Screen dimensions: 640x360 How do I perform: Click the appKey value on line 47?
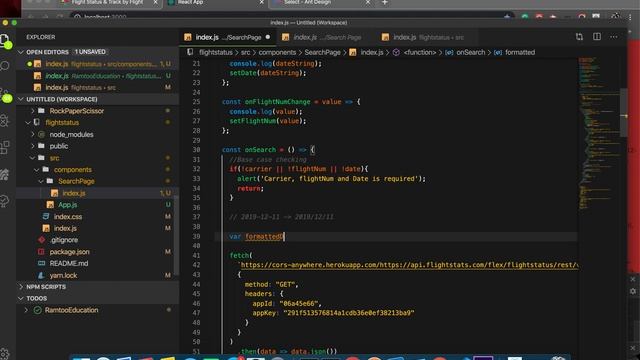click(349, 313)
